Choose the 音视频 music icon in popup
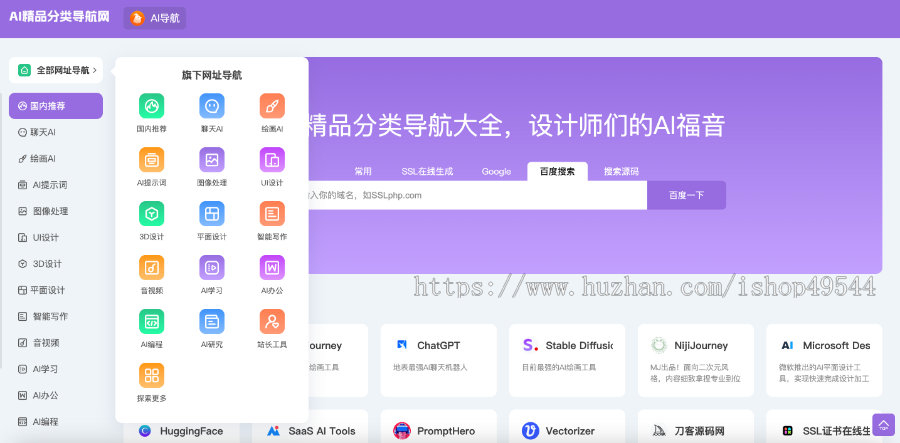The height and width of the screenshot is (443, 900). [152, 267]
